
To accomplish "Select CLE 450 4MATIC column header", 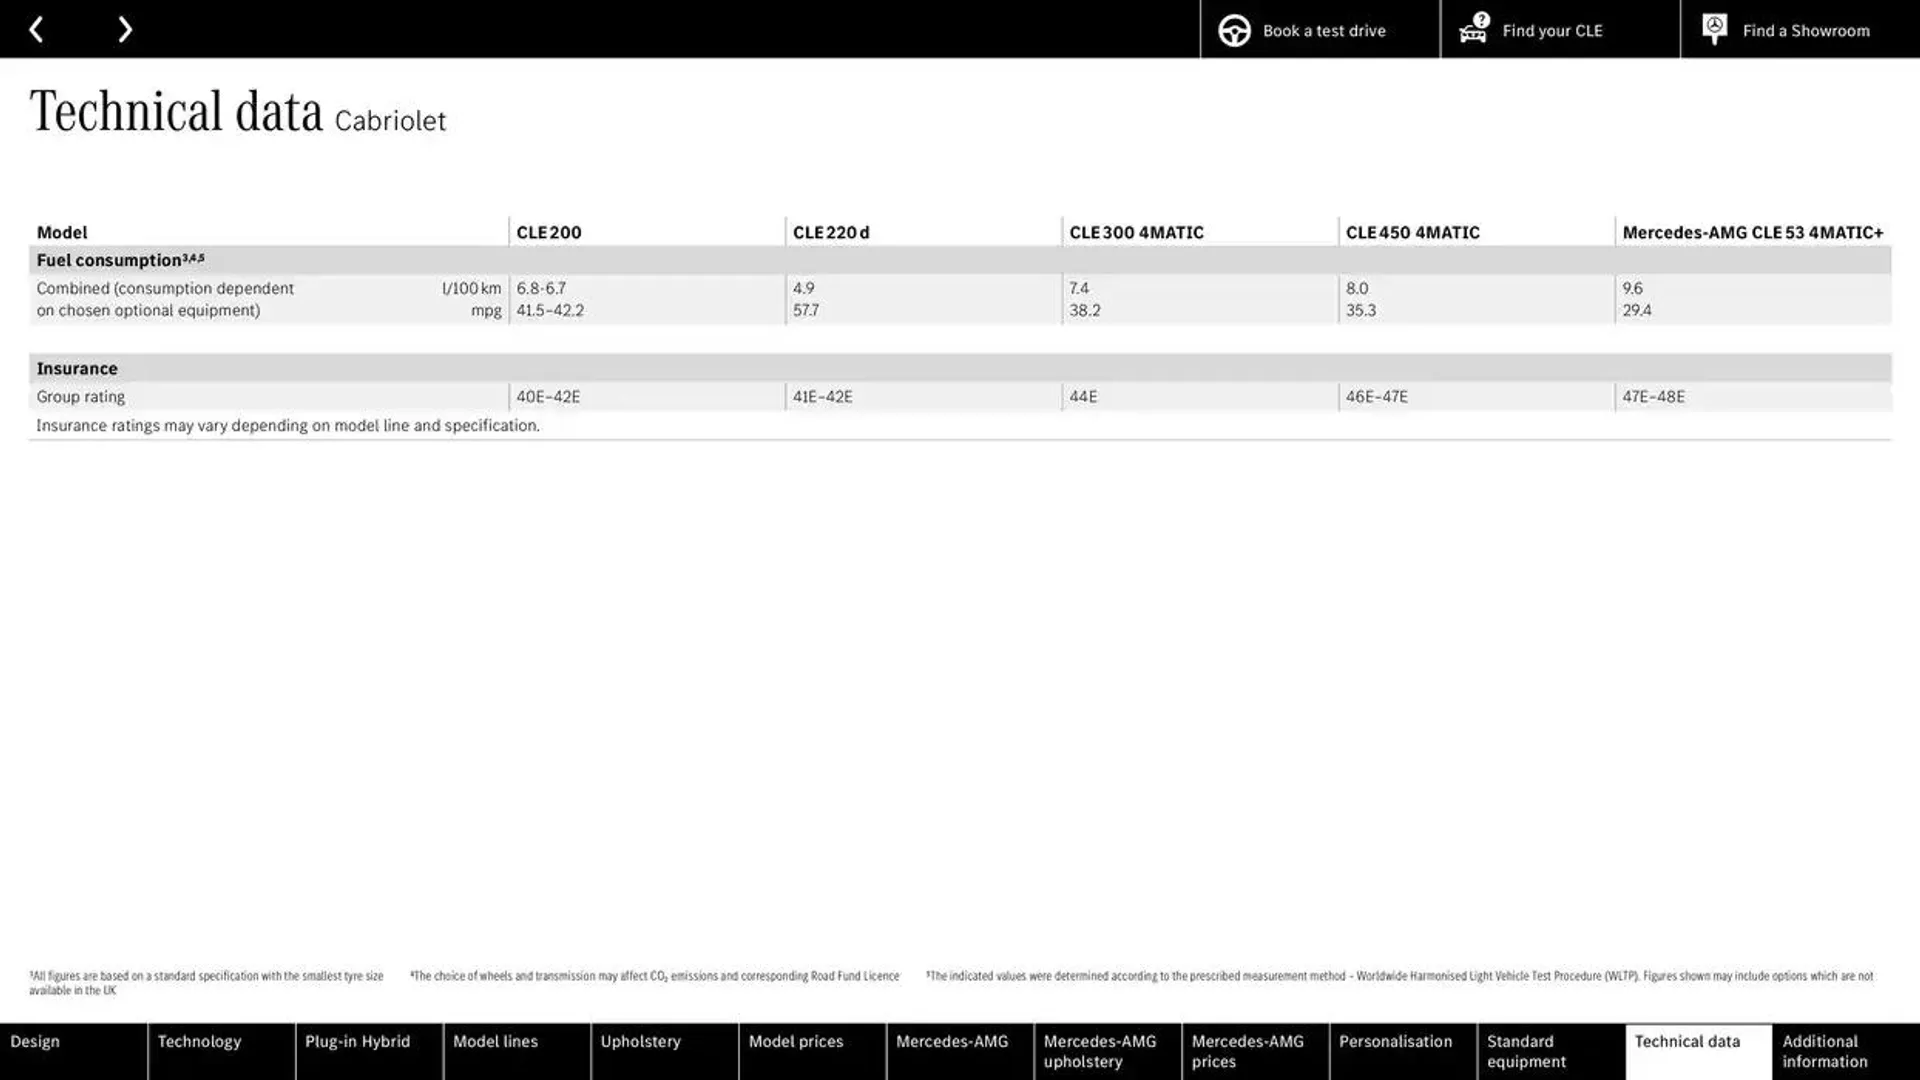I will click(x=1412, y=231).
